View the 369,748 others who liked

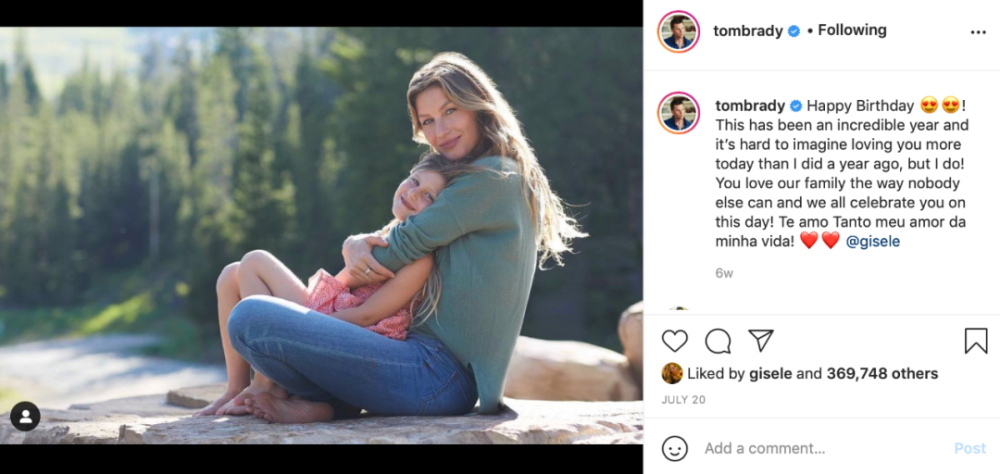pyautogui.click(x=882, y=373)
